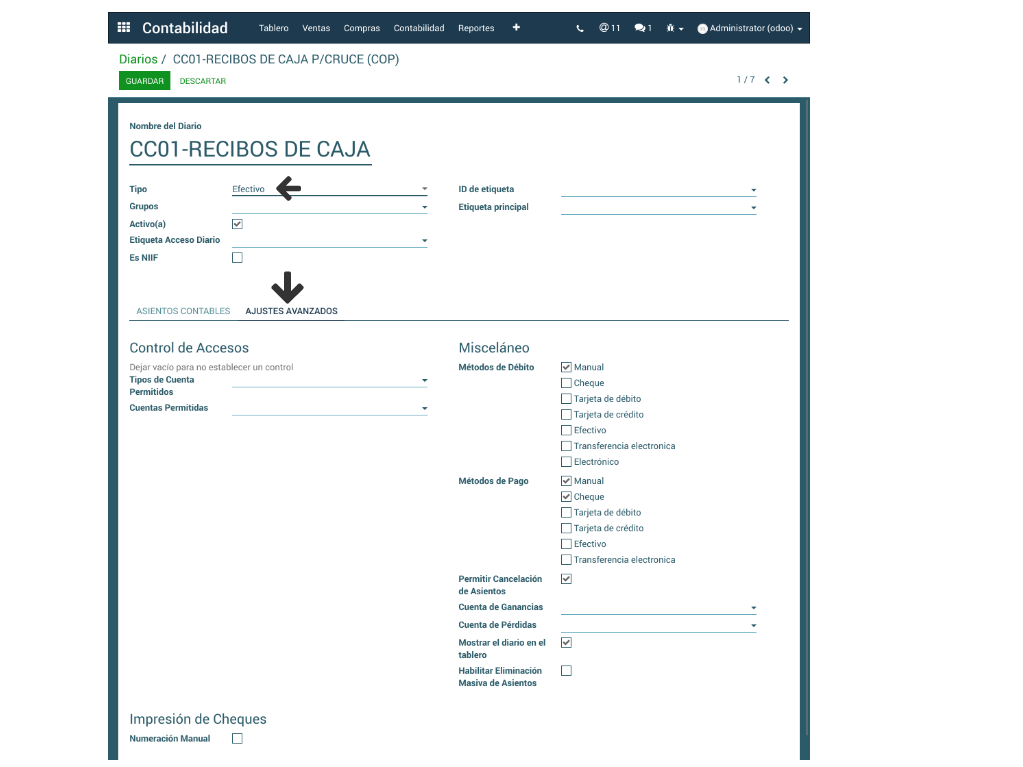Switch to Asientos Contables tab

point(183,311)
